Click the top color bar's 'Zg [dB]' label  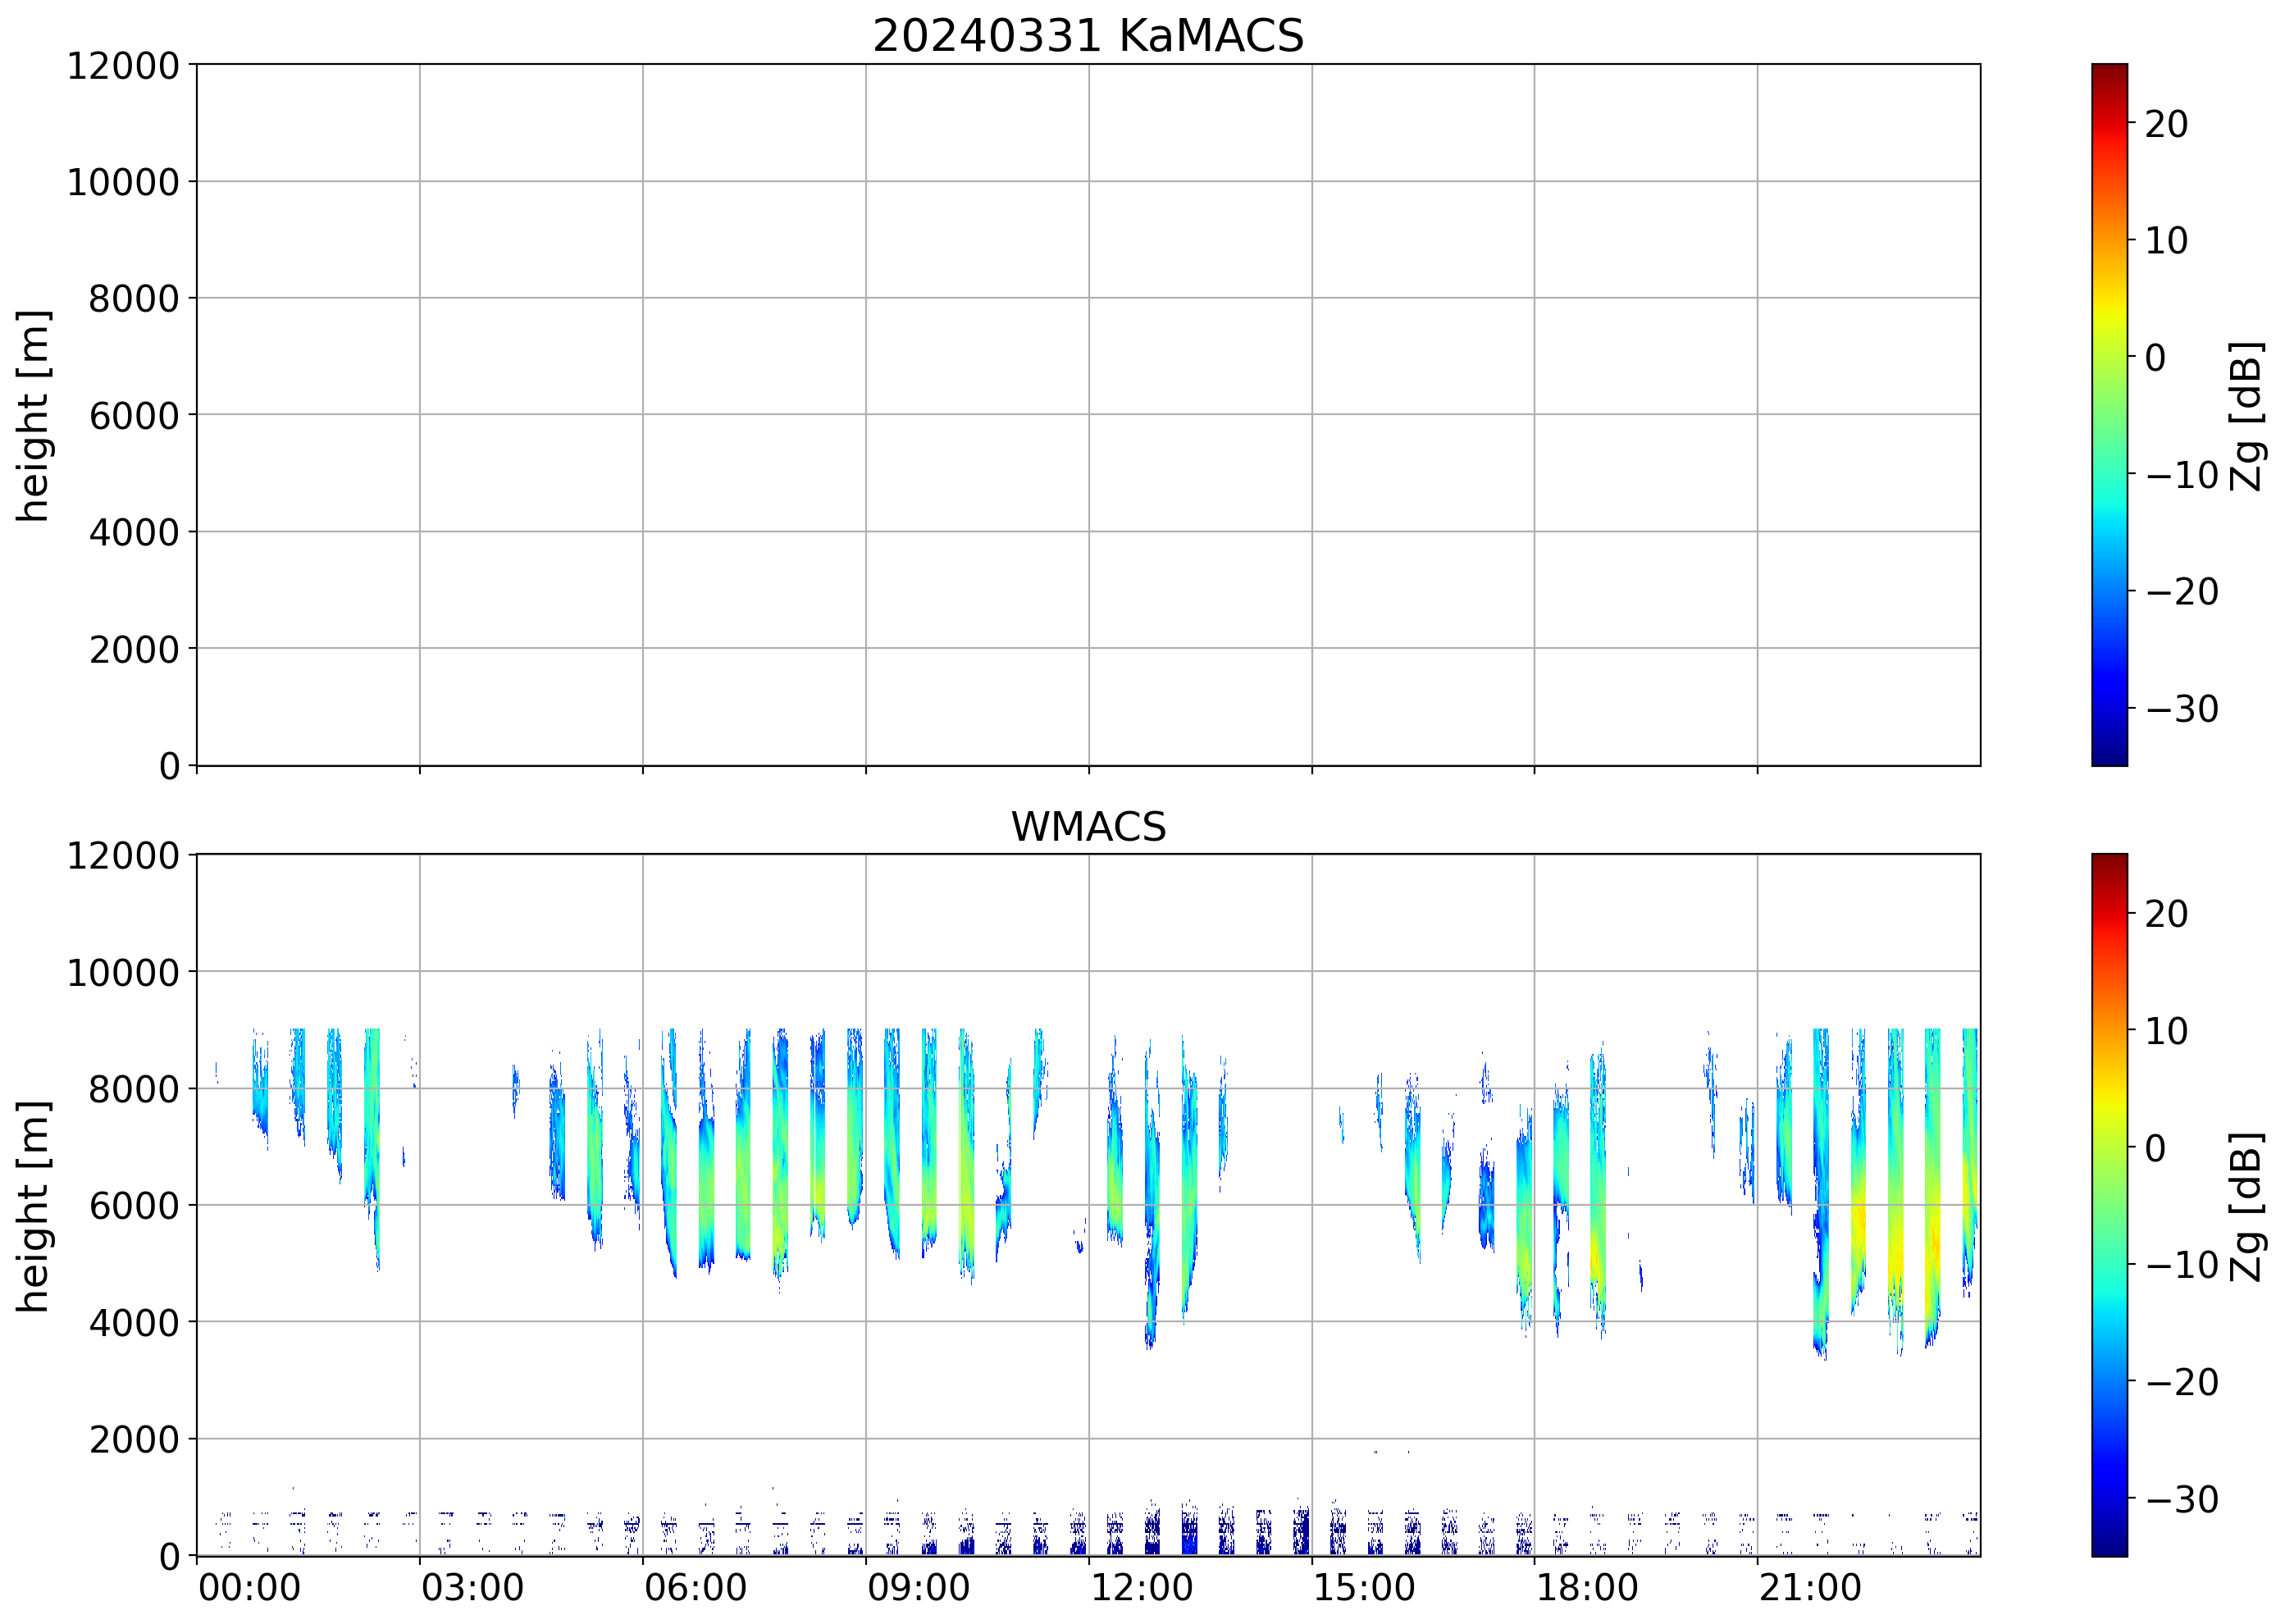click(x=2246, y=415)
